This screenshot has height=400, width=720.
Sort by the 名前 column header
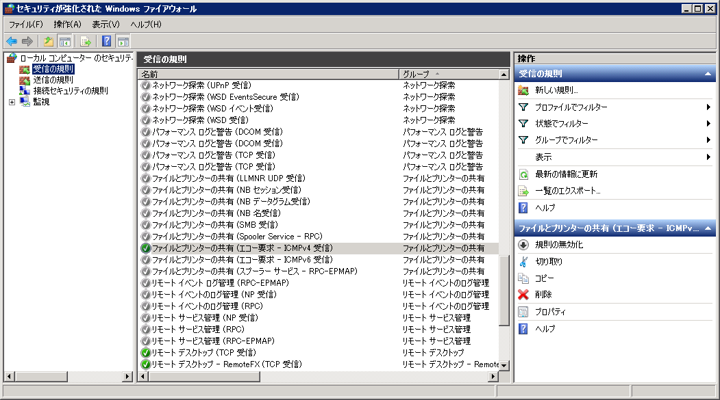(x=268, y=74)
